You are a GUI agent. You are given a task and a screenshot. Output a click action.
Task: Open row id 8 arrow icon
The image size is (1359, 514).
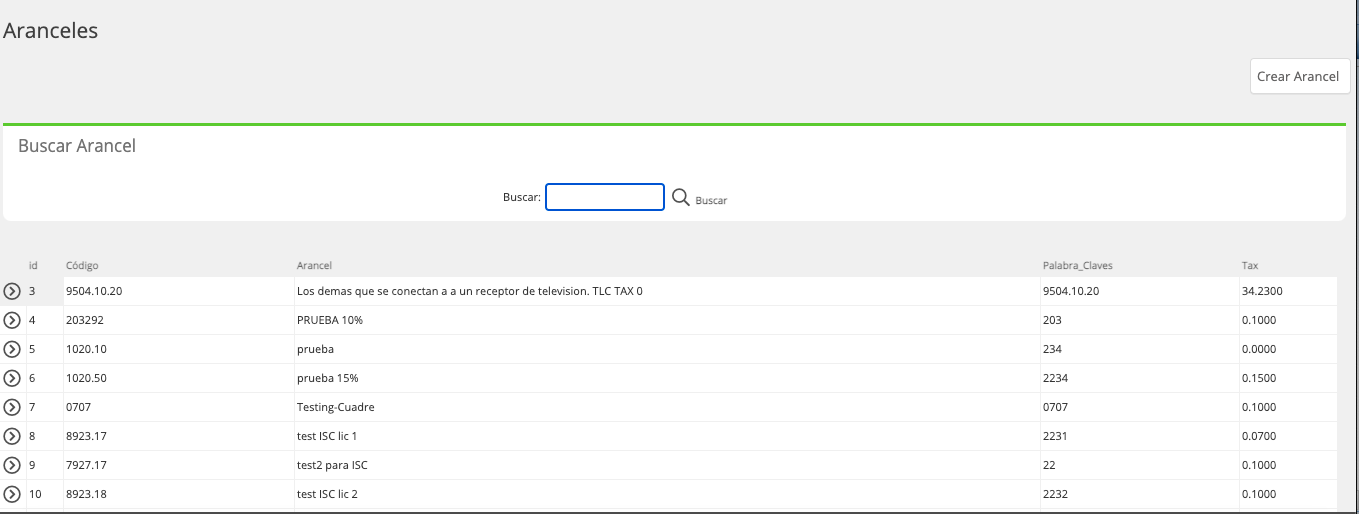pyautogui.click(x=12, y=437)
